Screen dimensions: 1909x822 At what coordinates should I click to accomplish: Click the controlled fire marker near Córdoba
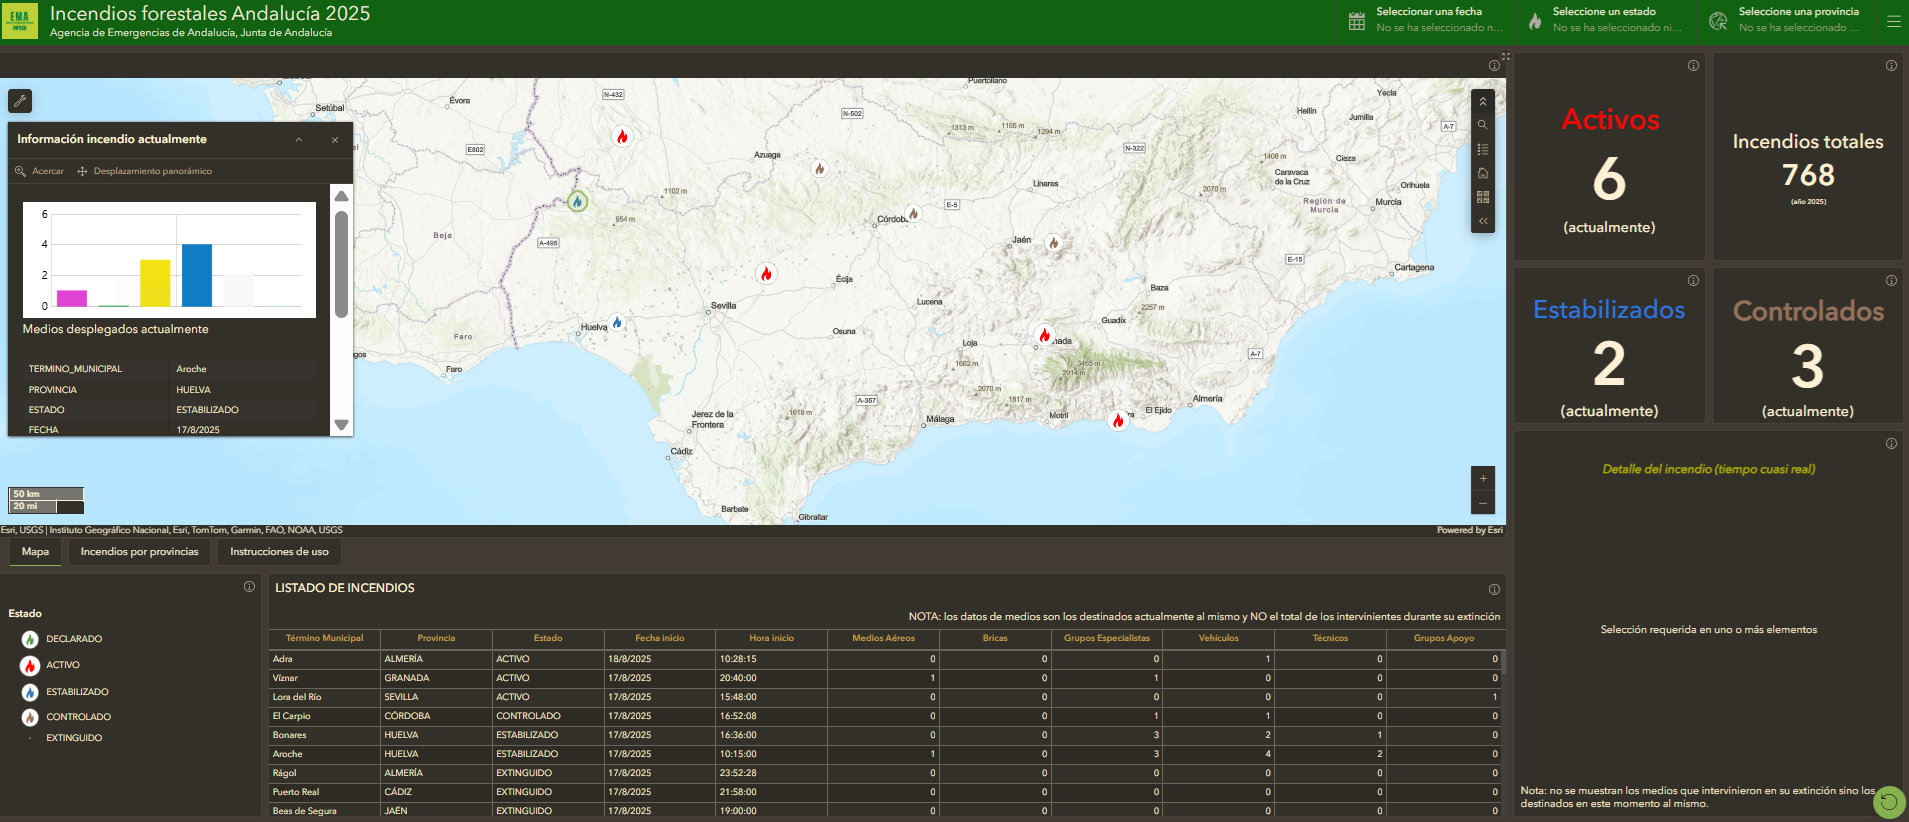[x=913, y=213]
